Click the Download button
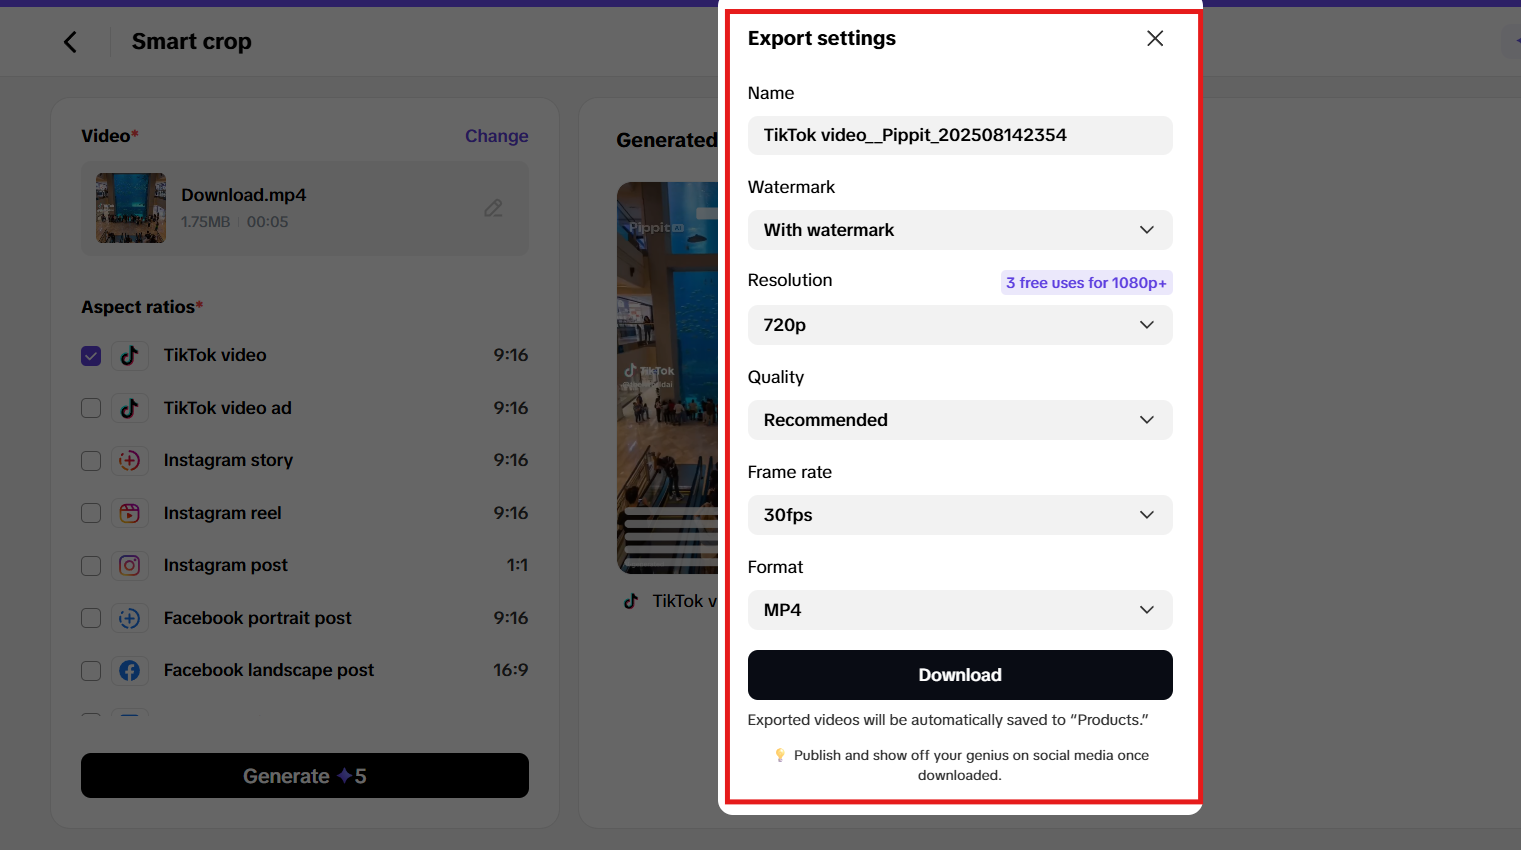The image size is (1521, 850). pyautogui.click(x=959, y=675)
